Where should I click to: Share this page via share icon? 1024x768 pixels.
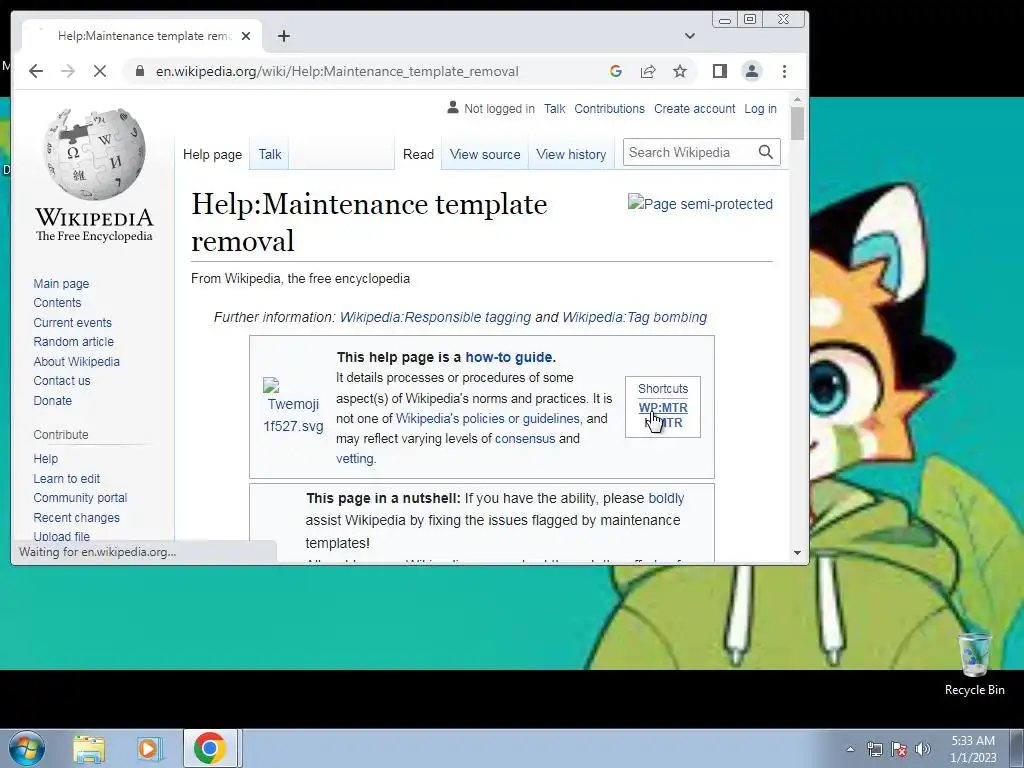(x=648, y=71)
